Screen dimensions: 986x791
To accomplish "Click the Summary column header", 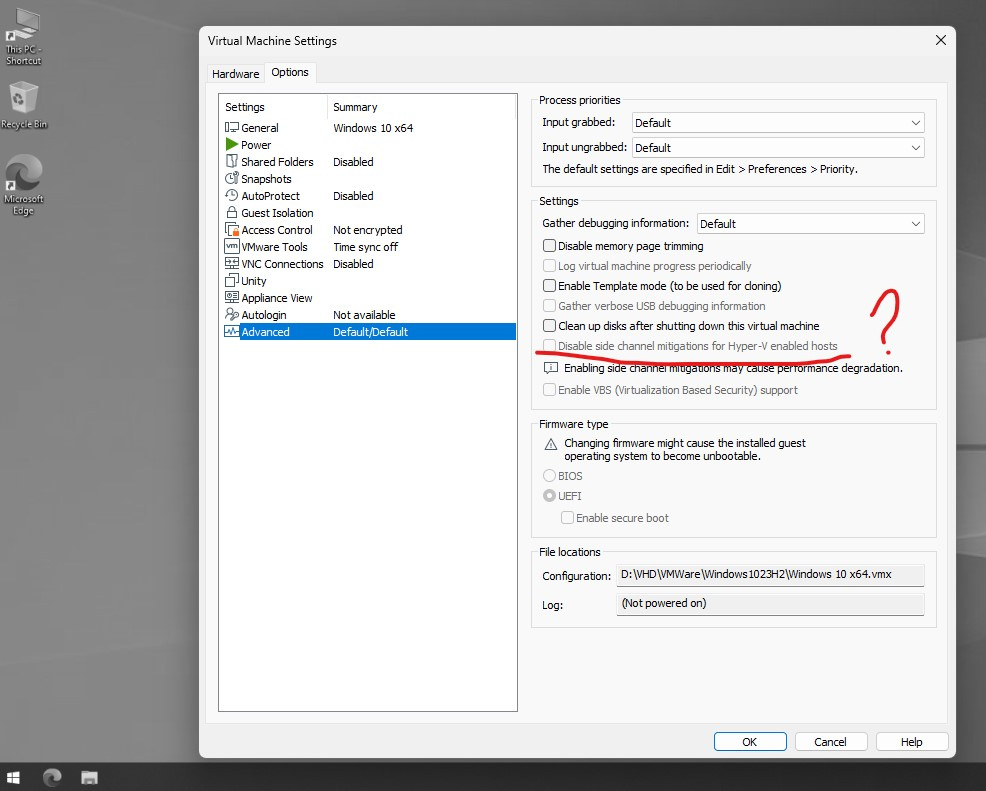I will click(x=421, y=107).
